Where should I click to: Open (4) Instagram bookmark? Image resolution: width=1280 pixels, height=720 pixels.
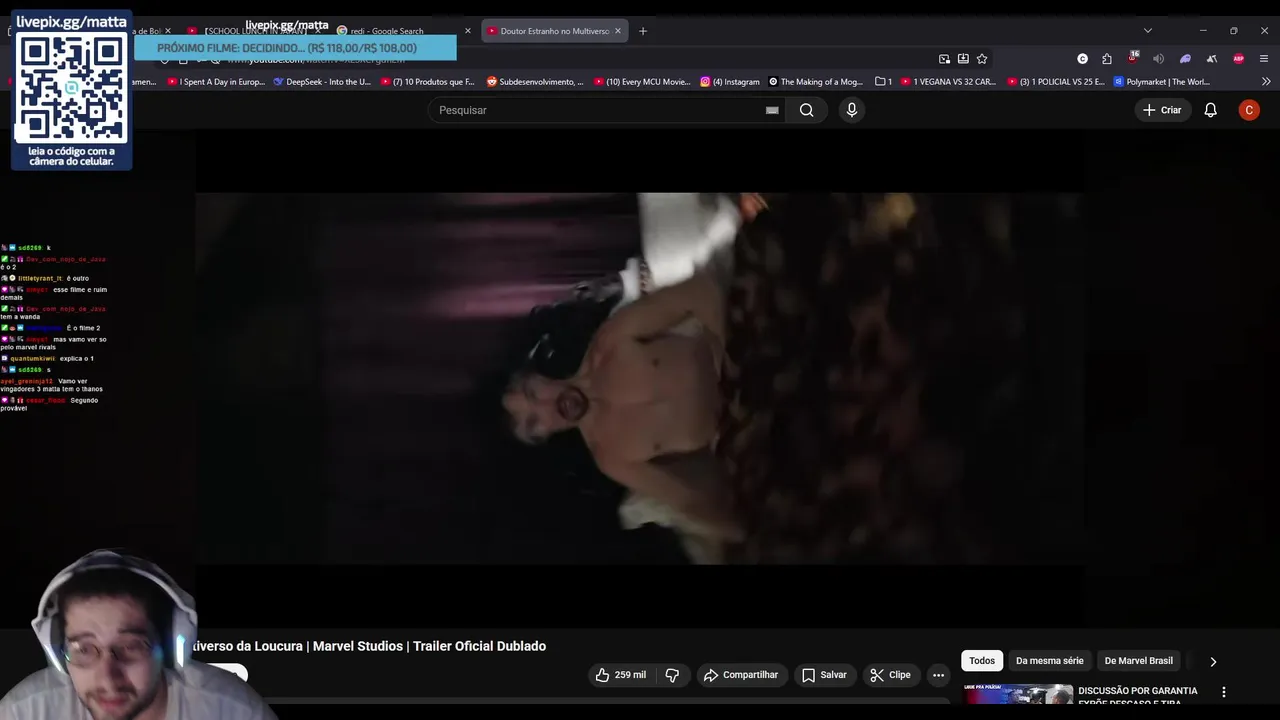(x=730, y=82)
